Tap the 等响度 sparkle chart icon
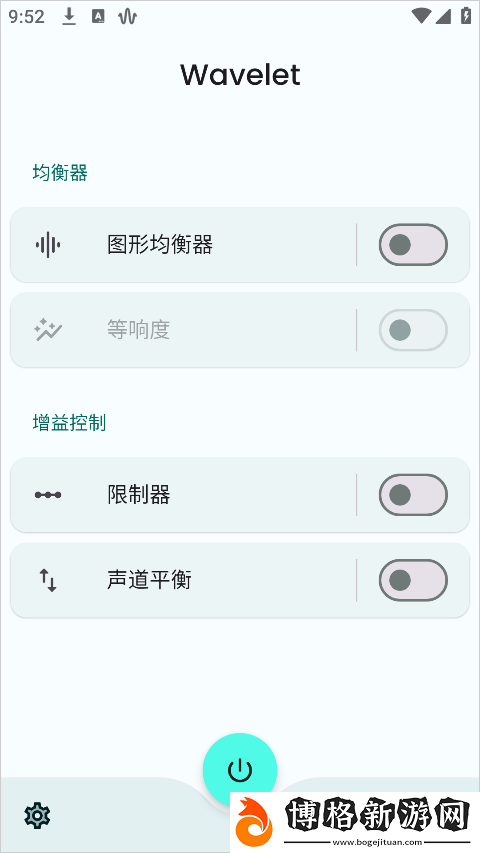 [48, 330]
